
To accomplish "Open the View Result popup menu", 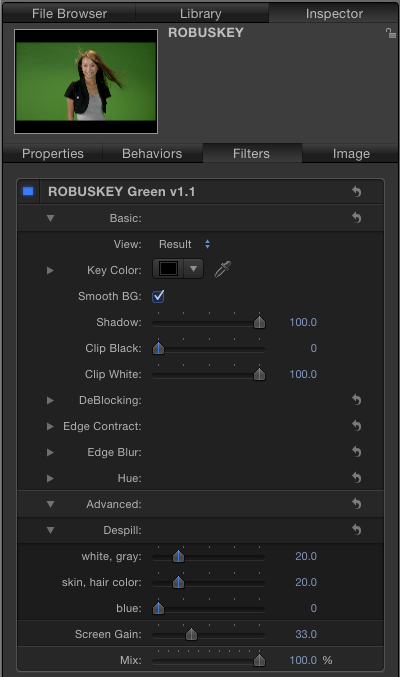I will click(184, 244).
